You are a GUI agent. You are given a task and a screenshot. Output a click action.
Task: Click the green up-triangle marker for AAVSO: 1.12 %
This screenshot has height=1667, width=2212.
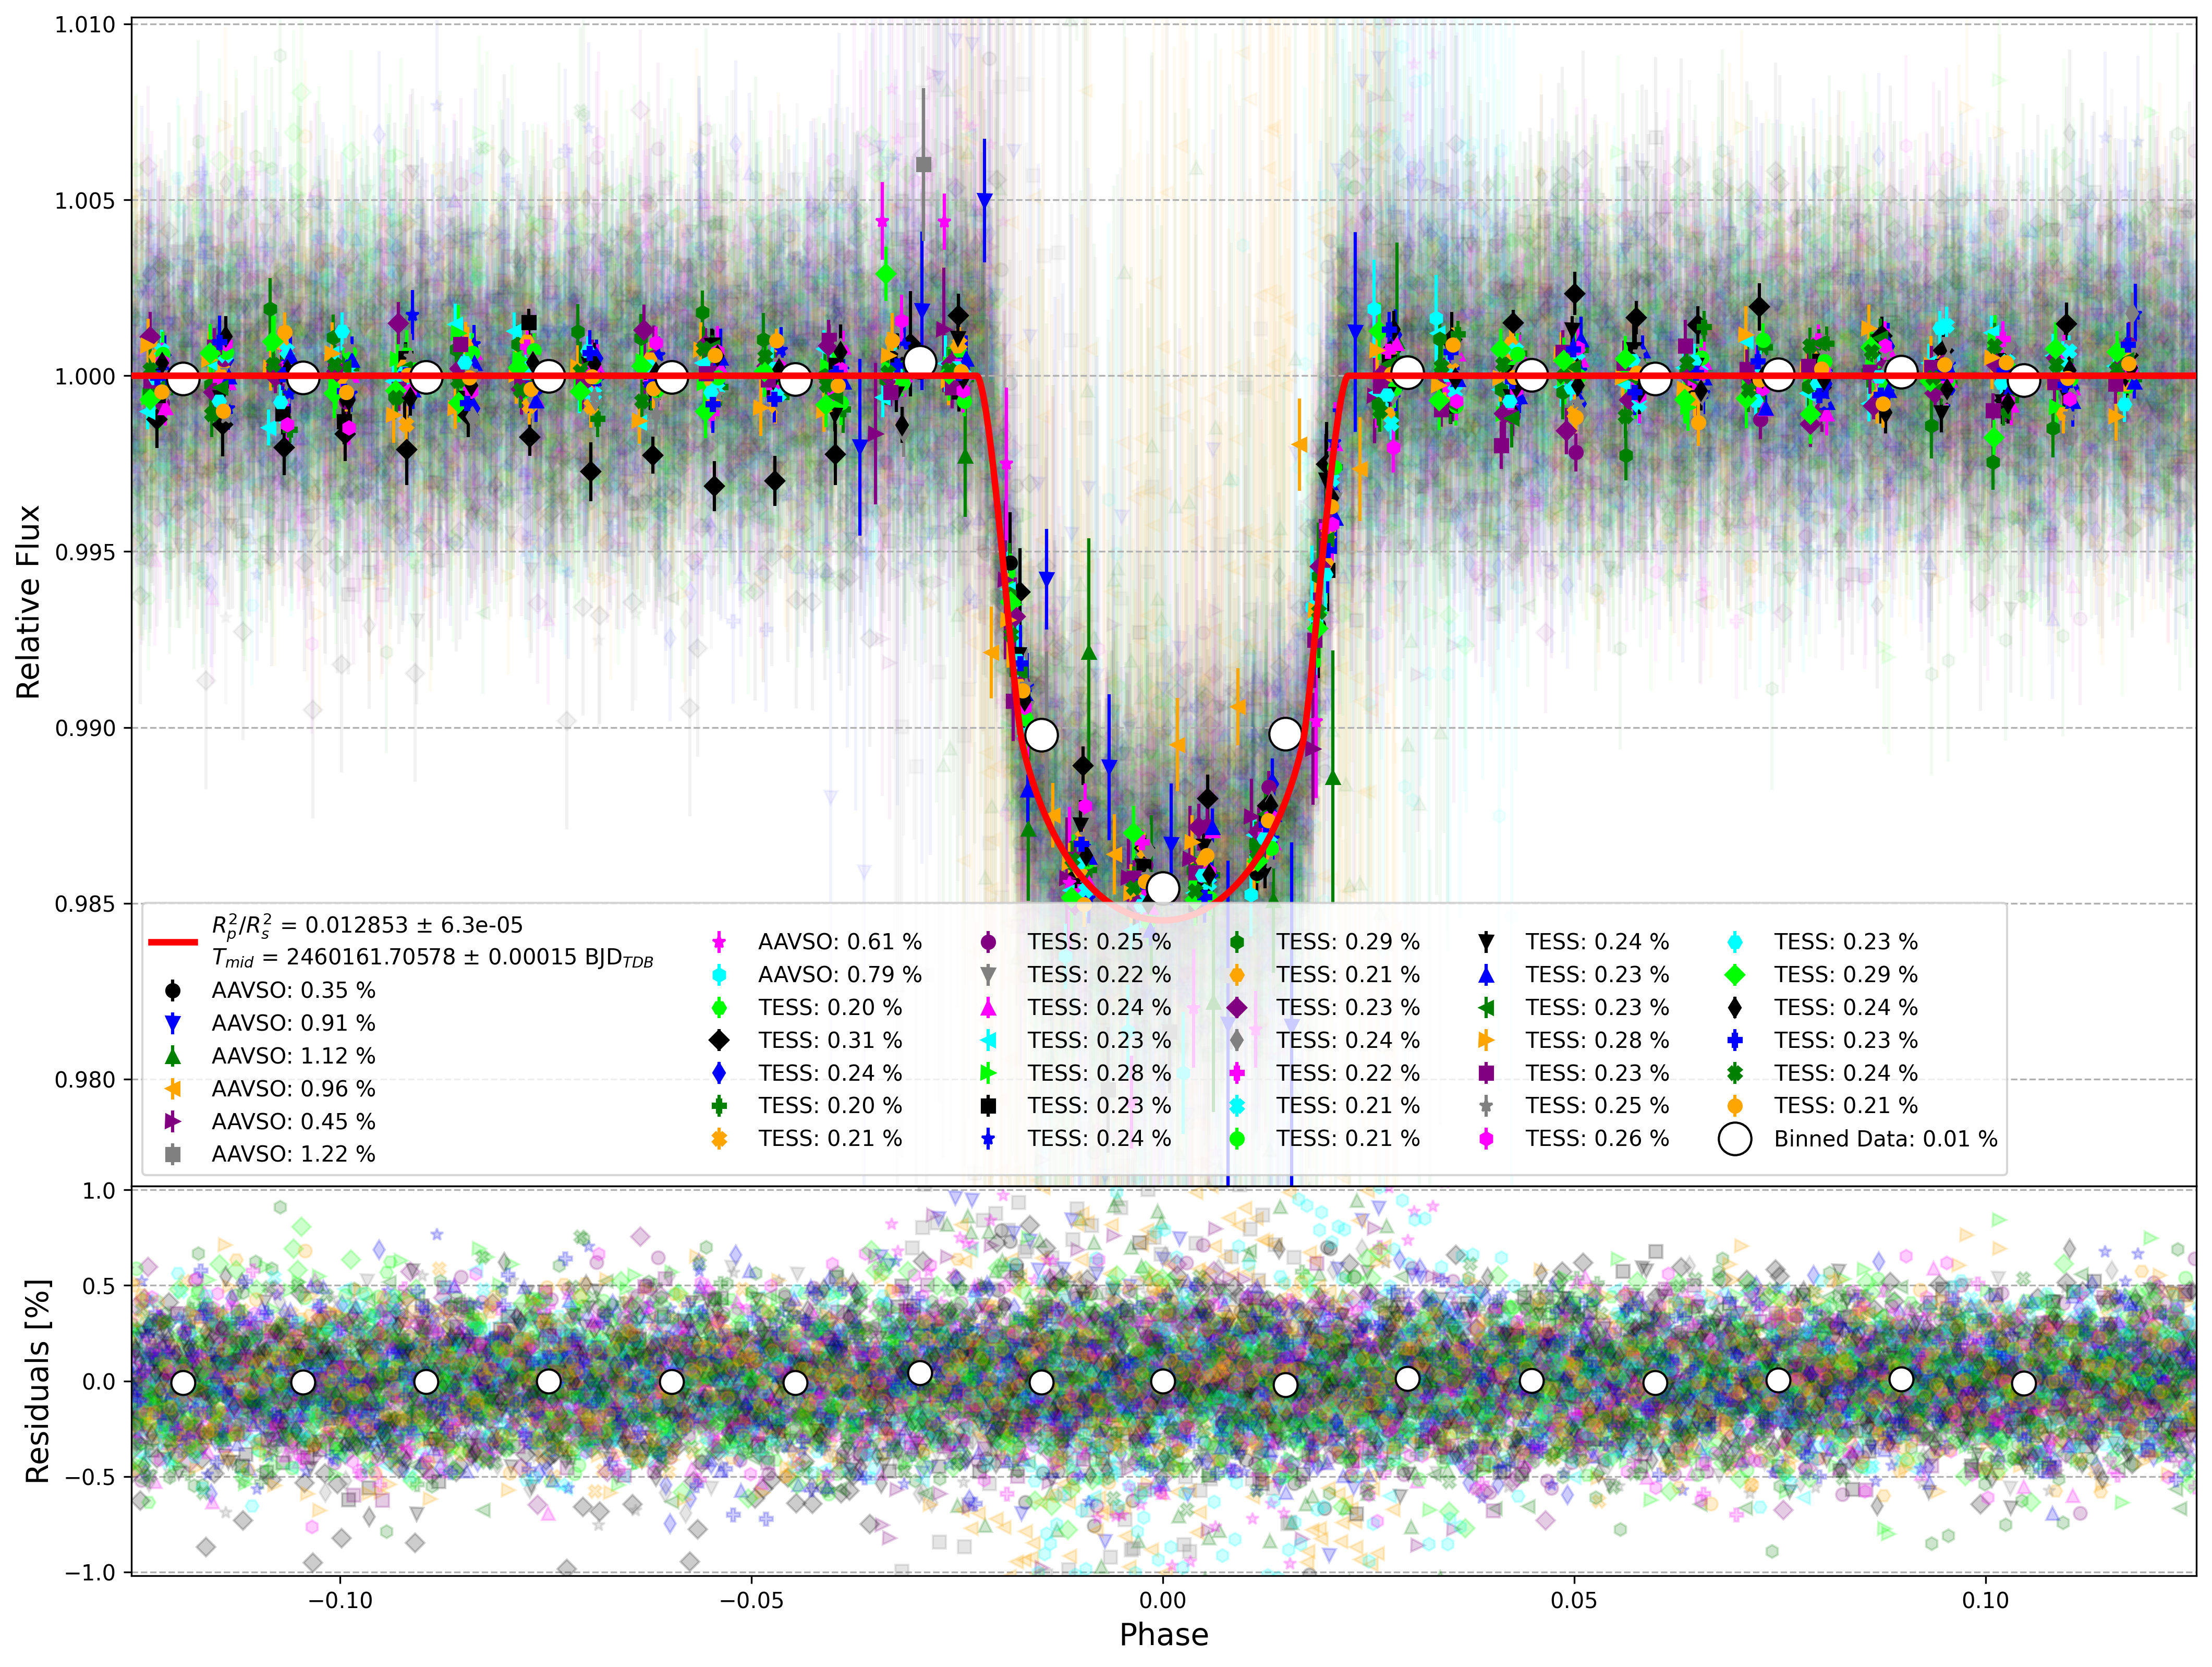(173, 1056)
